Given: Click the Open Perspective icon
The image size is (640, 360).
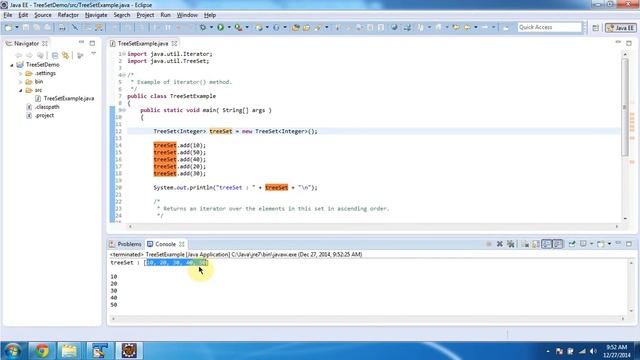Looking at the screenshot, I should point(596,28).
